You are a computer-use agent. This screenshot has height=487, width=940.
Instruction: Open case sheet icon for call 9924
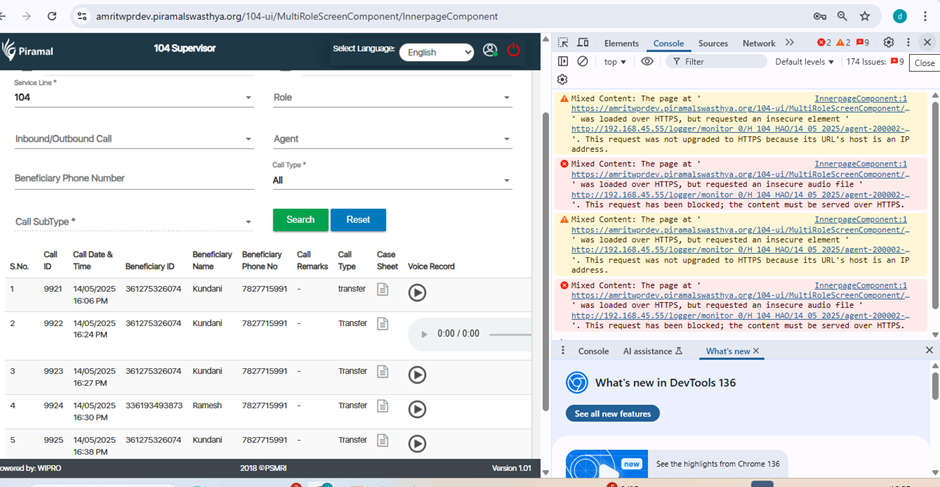pyautogui.click(x=382, y=406)
